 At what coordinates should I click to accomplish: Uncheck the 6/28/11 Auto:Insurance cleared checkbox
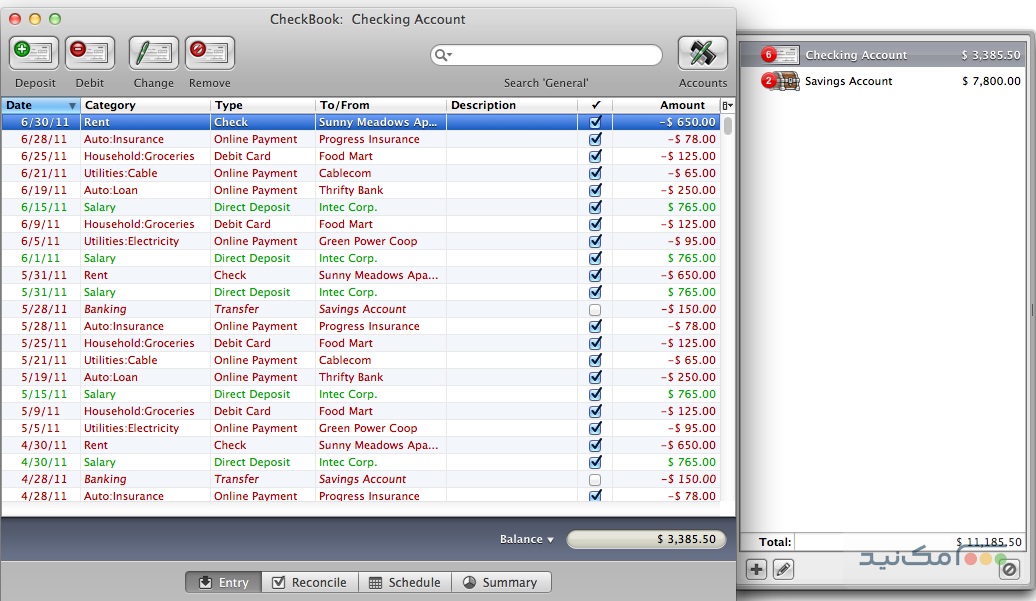tap(596, 140)
